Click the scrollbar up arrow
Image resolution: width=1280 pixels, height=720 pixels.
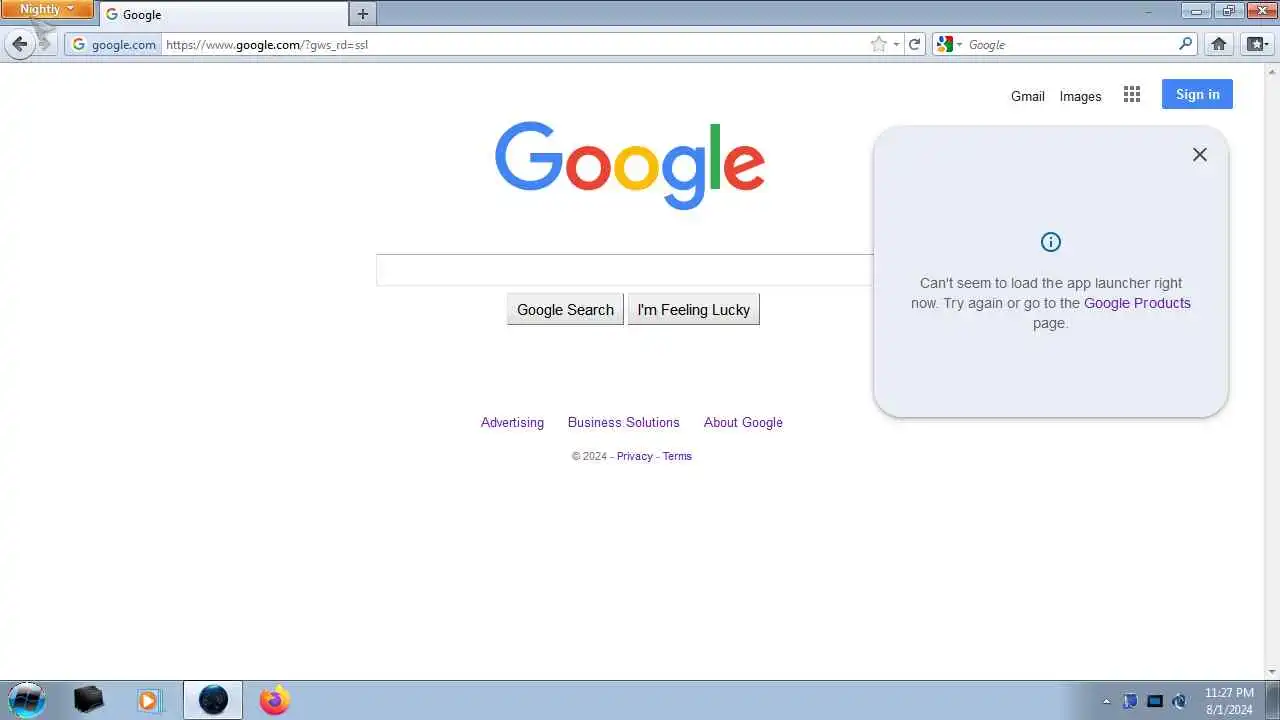click(x=1272, y=71)
